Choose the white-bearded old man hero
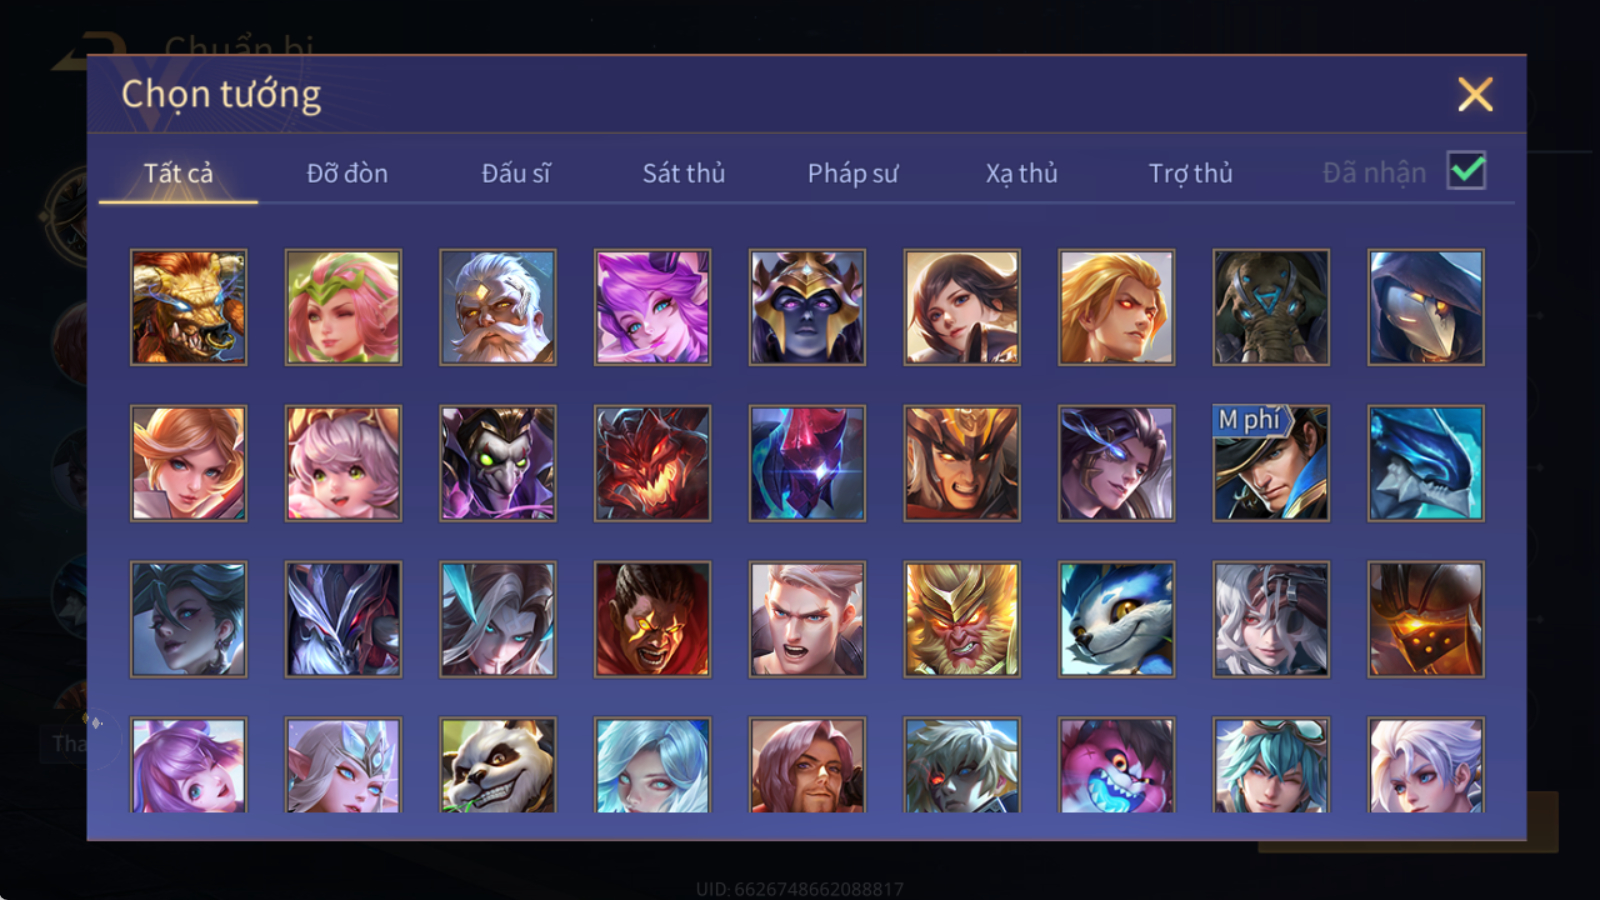This screenshot has width=1600, height=900. [498, 307]
